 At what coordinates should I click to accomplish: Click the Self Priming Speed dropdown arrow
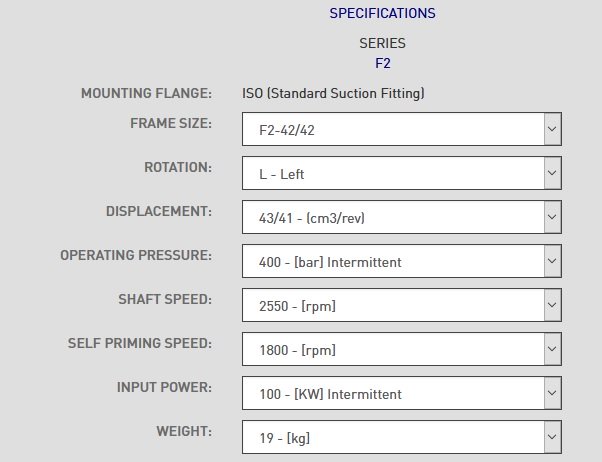[x=551, y=349]
